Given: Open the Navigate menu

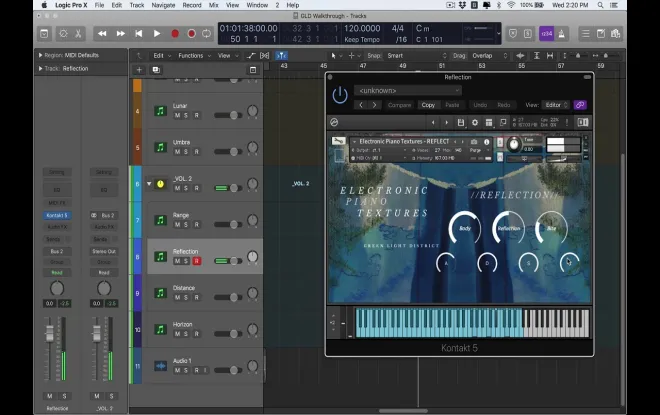Looking at the screenshot, I should (163, 5).
